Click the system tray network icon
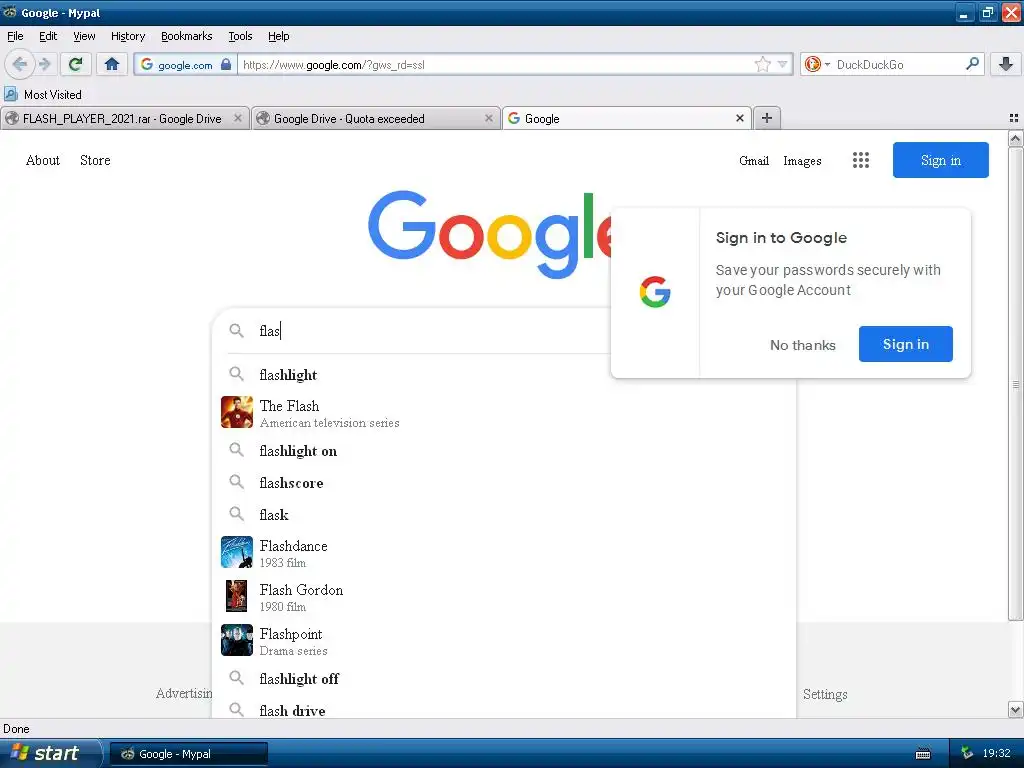This screenshot has height=768, width=1024. coord(967,754)
